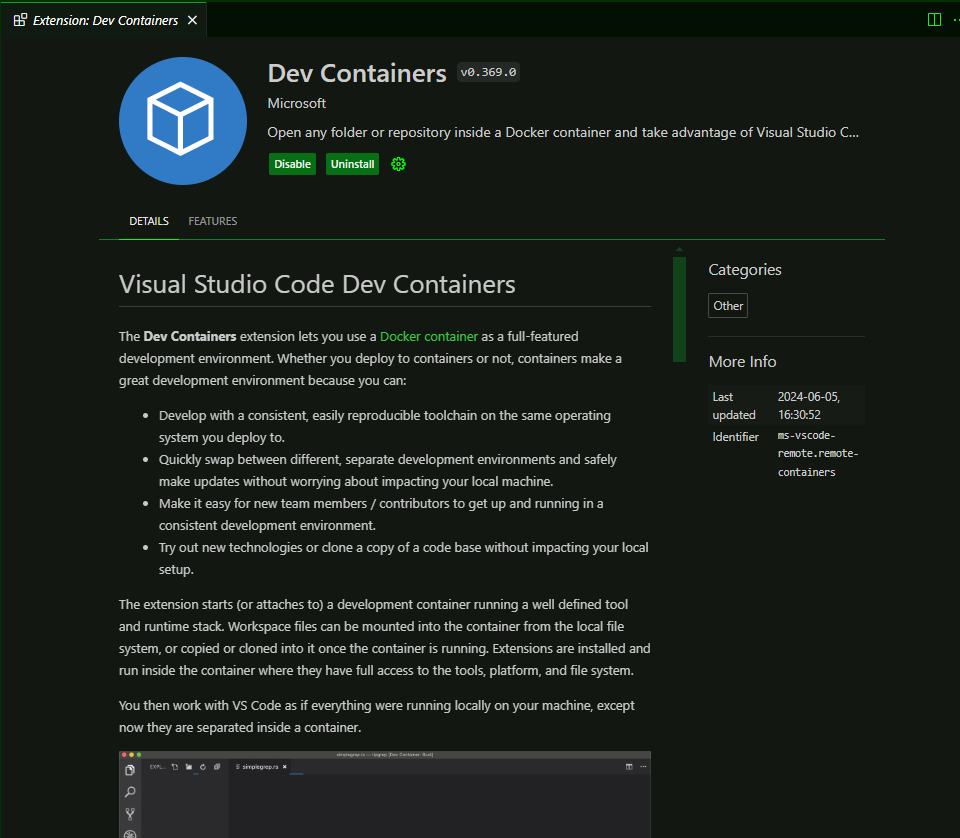
Task: Close the Extension: Dev Containers tab
Action: [192, 20]
